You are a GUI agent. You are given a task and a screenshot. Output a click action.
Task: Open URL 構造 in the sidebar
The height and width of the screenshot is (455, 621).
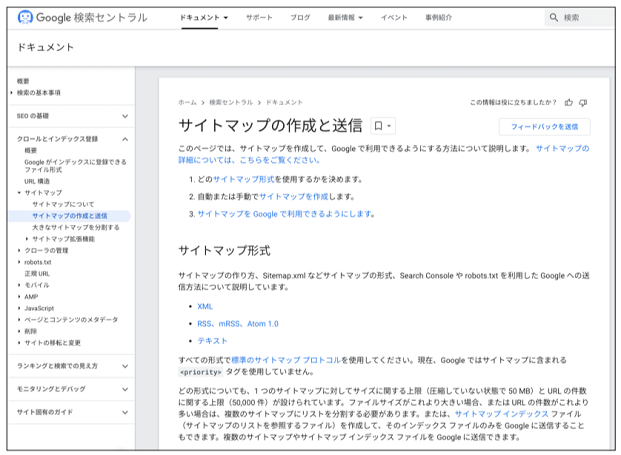pyautogui.click(x=37, y=181)
